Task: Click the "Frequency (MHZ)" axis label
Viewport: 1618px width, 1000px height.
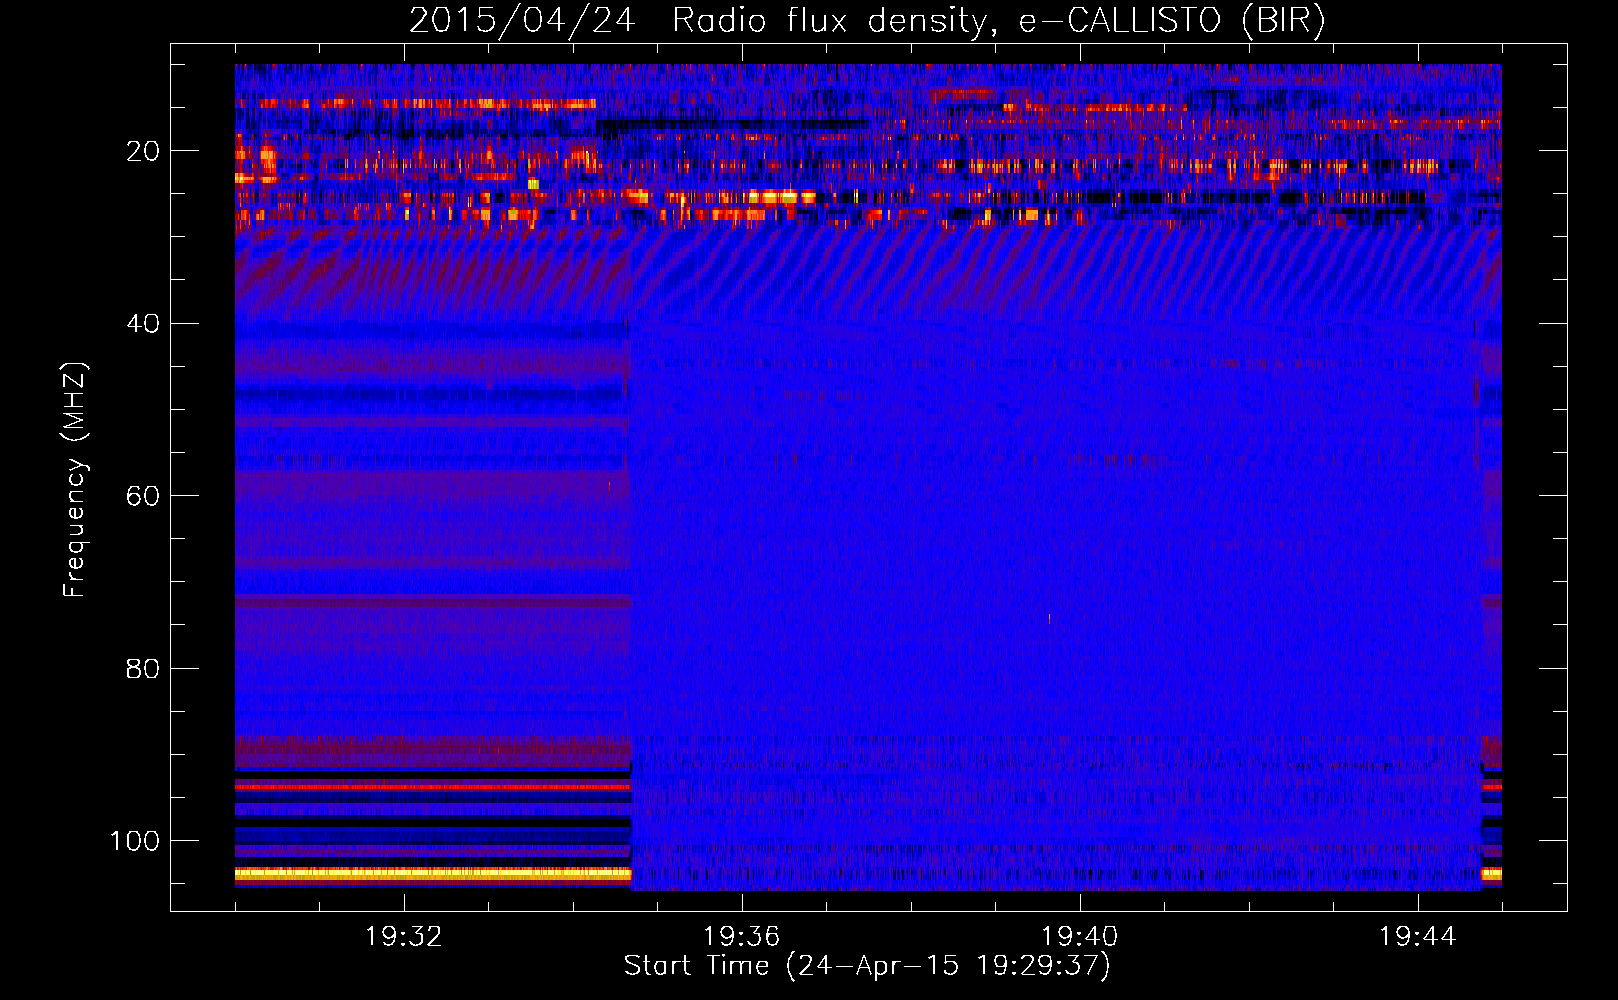Action: point(76,480)
